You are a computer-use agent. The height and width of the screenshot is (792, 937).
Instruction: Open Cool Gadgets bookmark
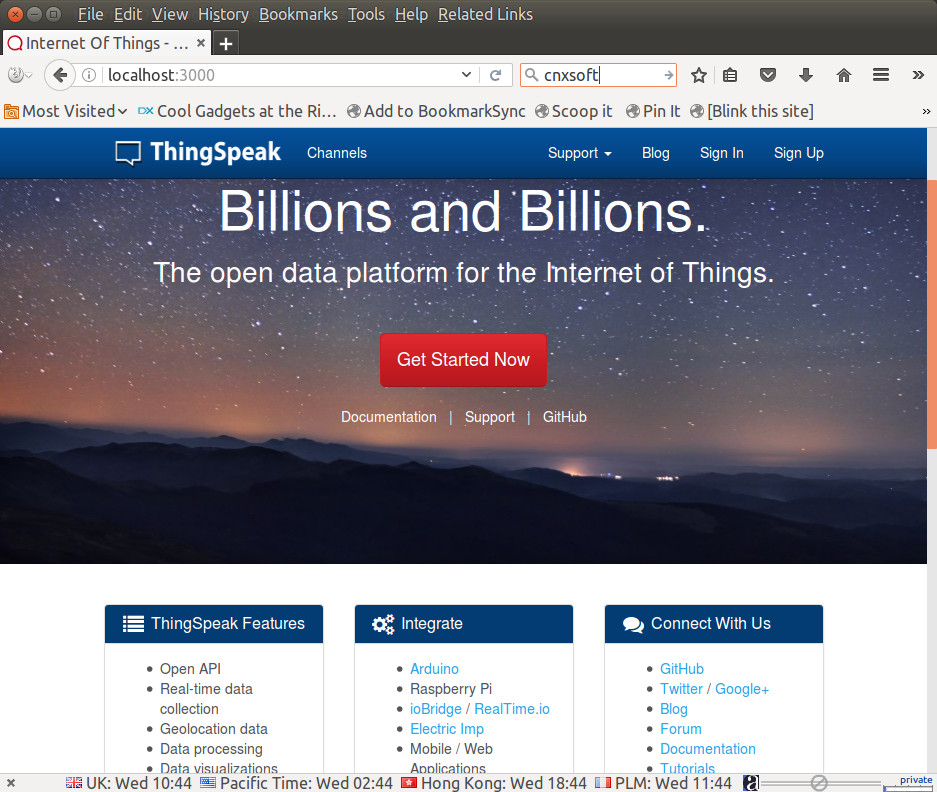[x=237, y=112]
